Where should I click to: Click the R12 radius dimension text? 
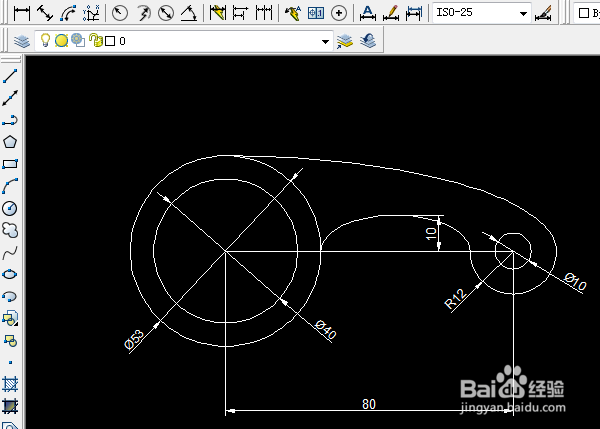pyautogui.click(x=455, y=299)
